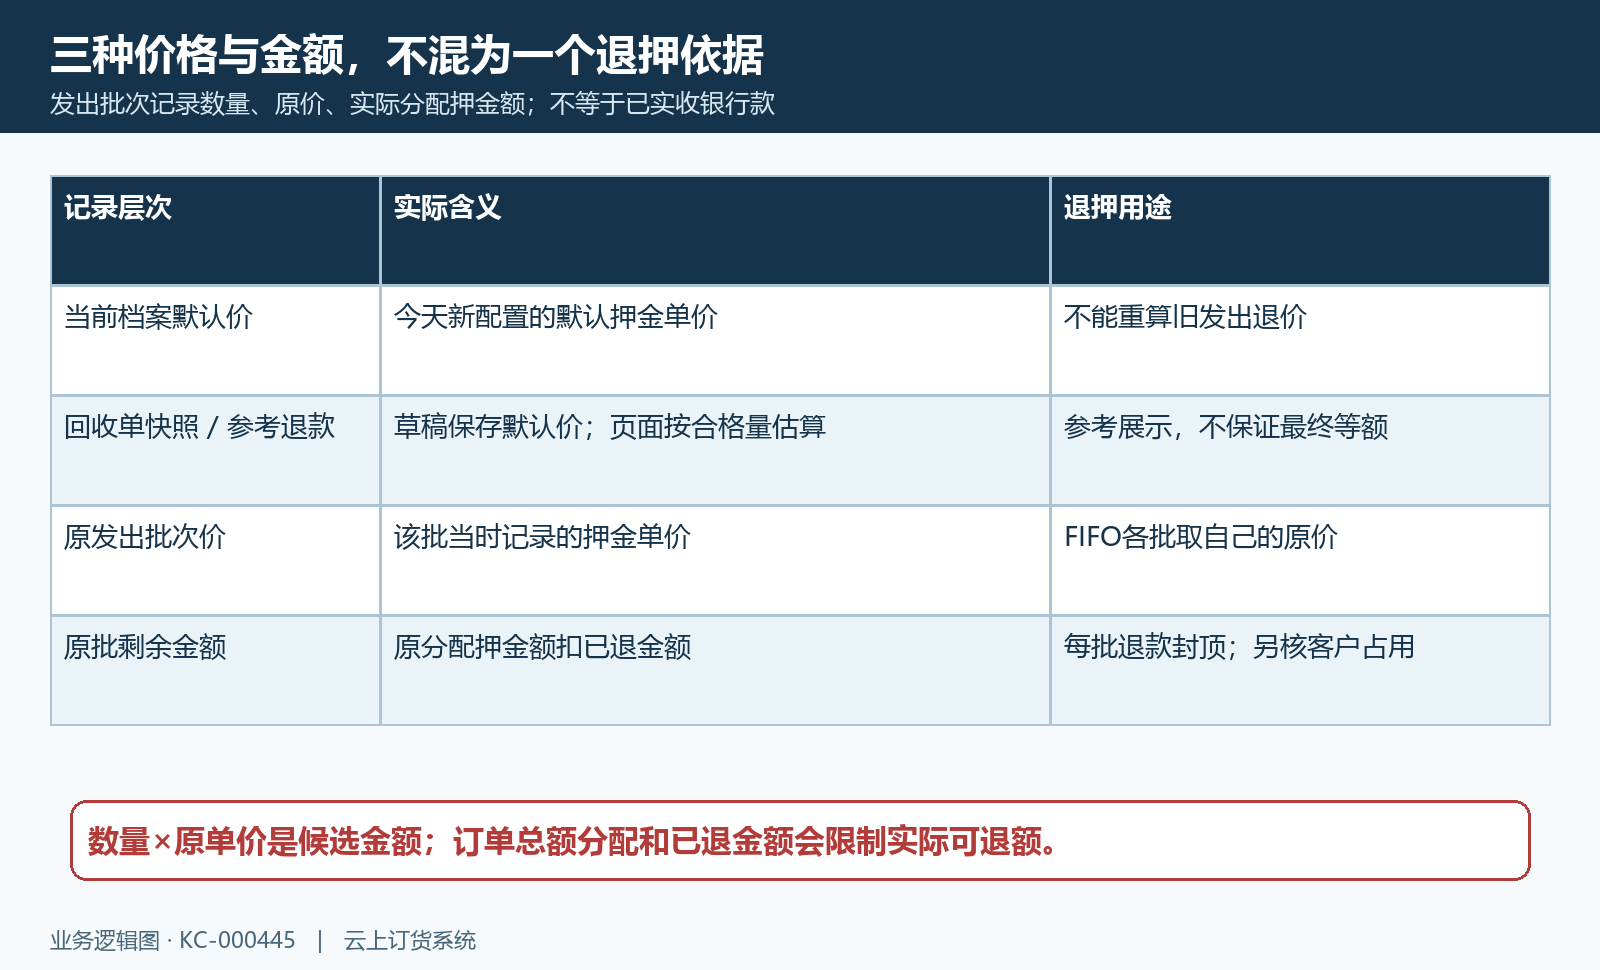The height and width of the screenshot is (970, 1600).
Task: Click the cell 回收单快照 / 参考退款
Action: click(215, 451)
